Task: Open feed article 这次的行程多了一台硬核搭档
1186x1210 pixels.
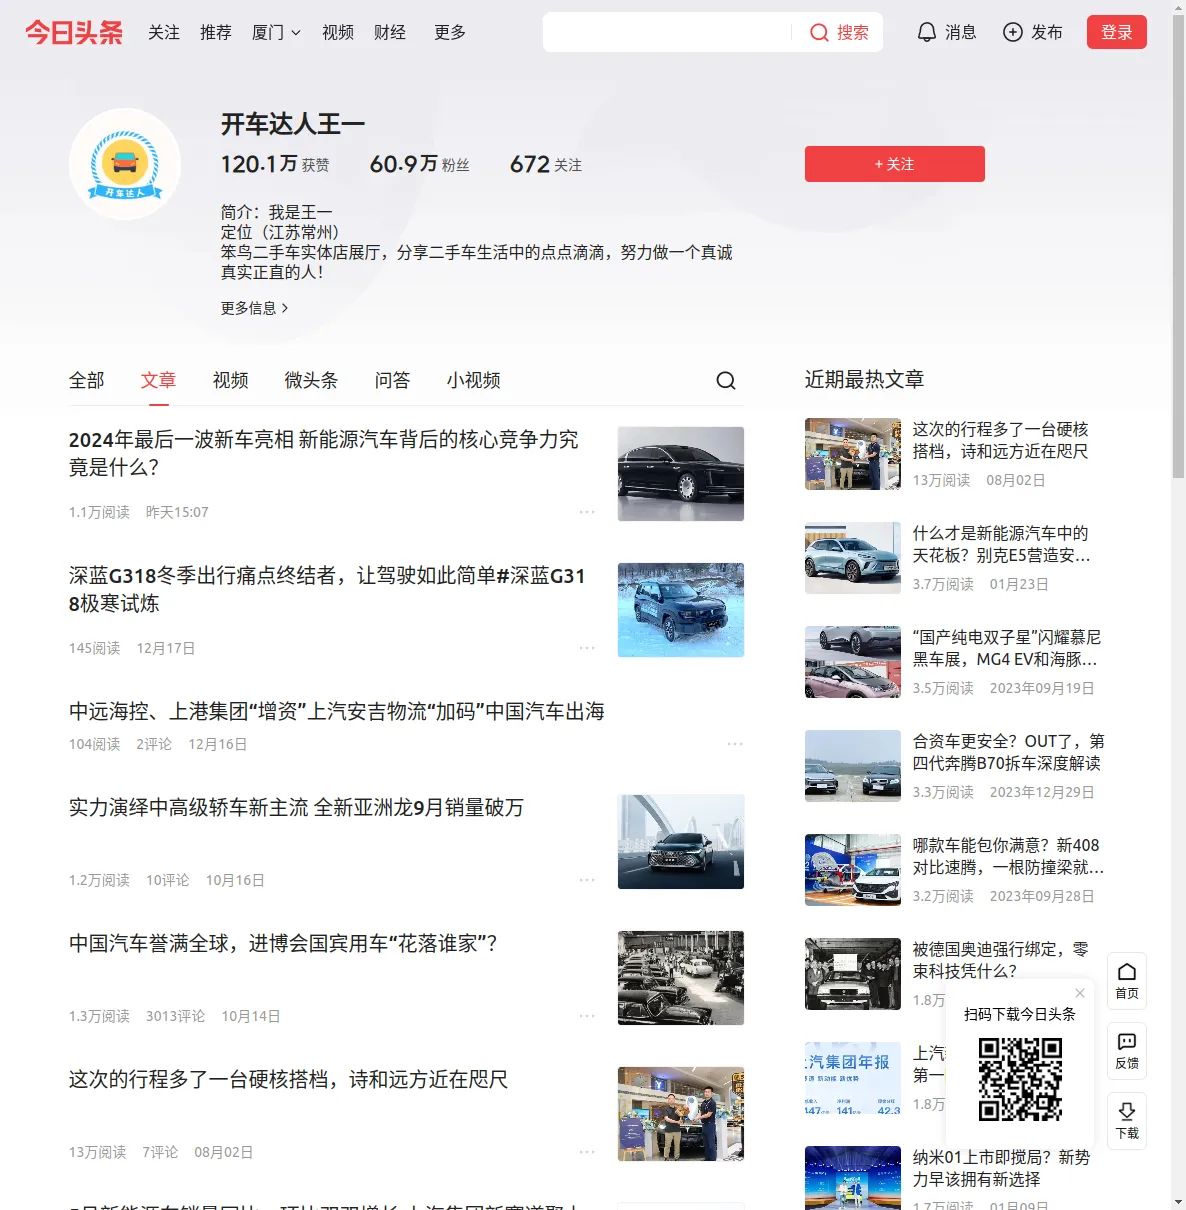Action: pos(289,1079)
